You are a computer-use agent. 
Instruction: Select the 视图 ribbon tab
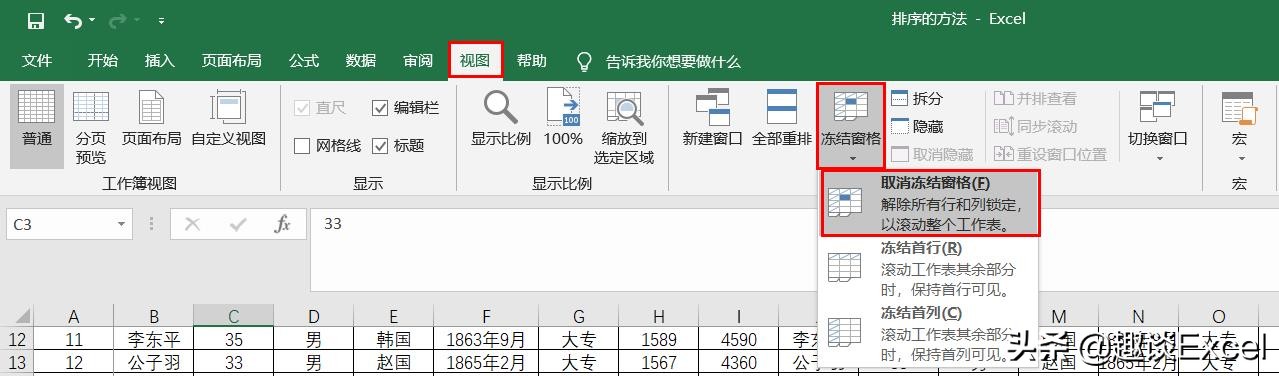pos(475,61)
